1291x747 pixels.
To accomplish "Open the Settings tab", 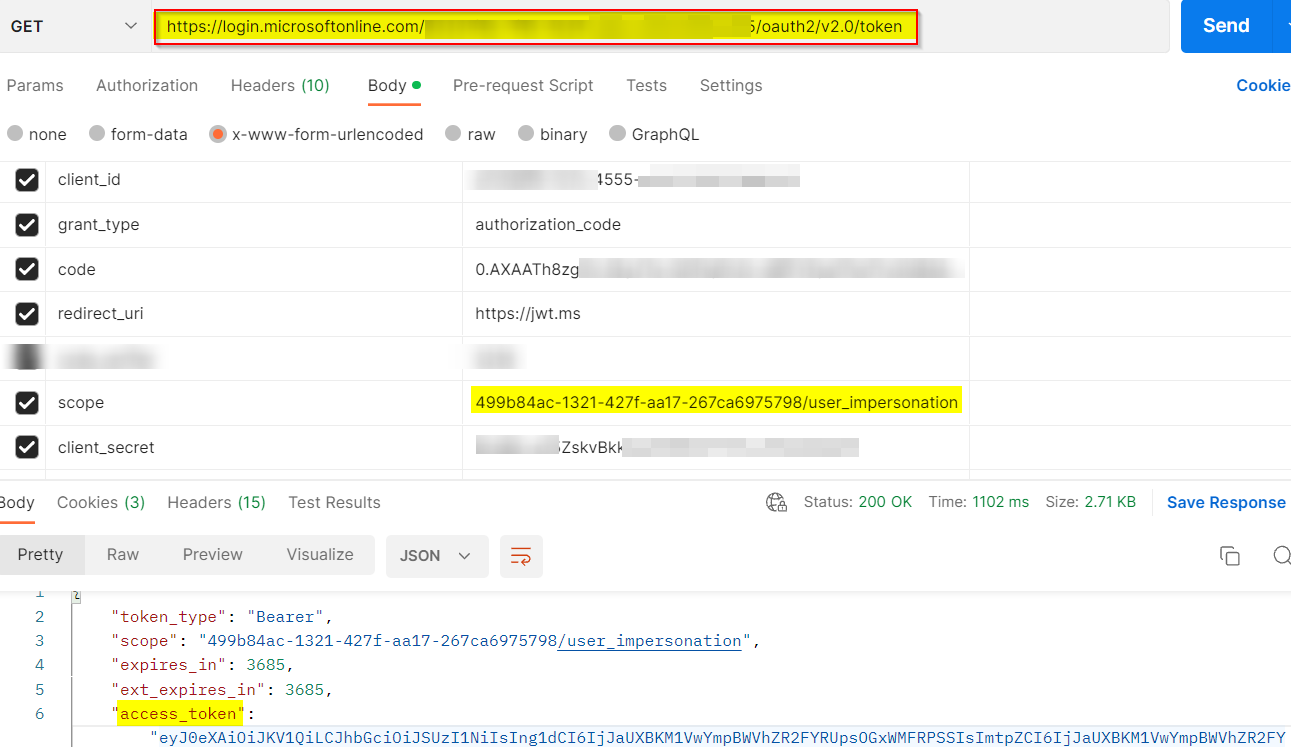I will tap(731, 86).
